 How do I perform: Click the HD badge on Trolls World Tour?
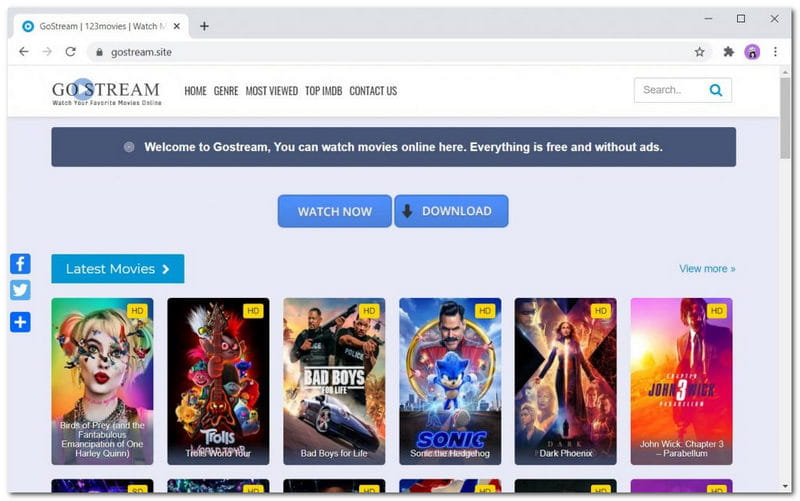[253, 311]
